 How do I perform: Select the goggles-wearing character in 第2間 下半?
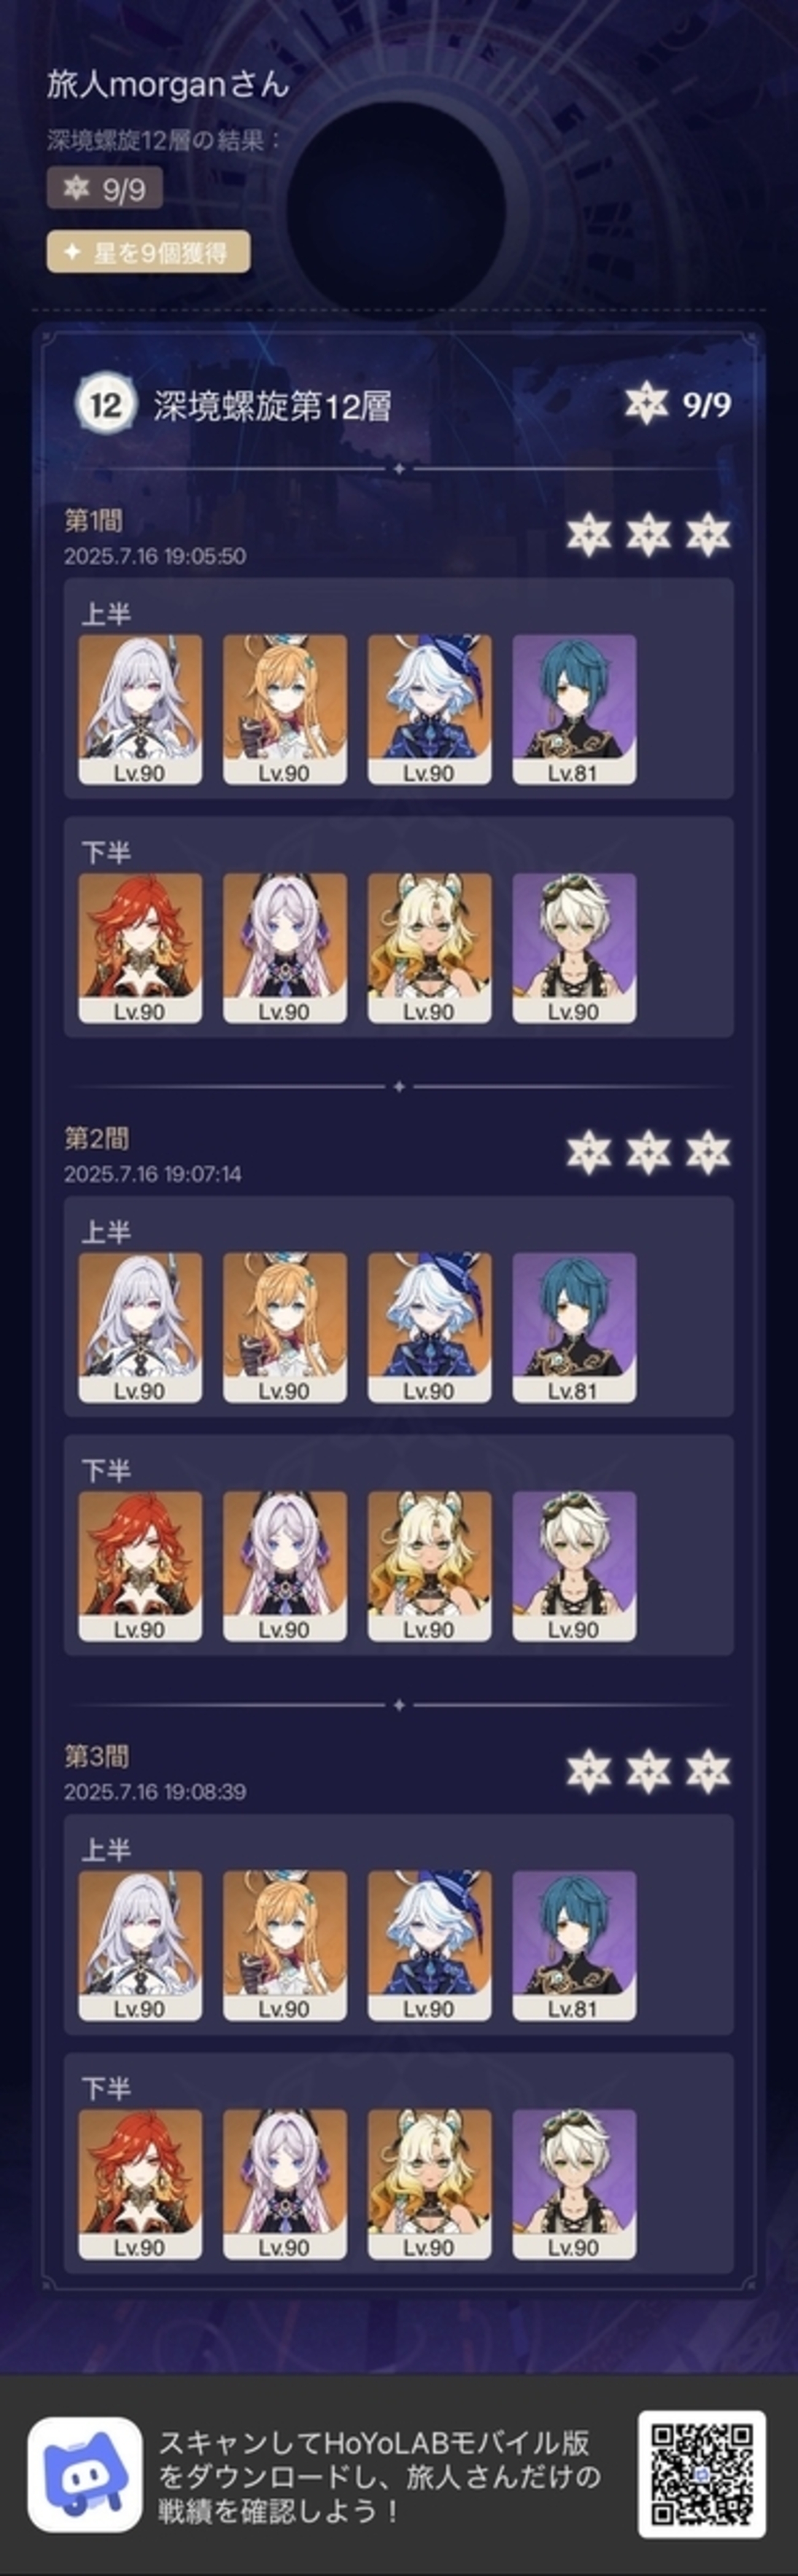574,1566
